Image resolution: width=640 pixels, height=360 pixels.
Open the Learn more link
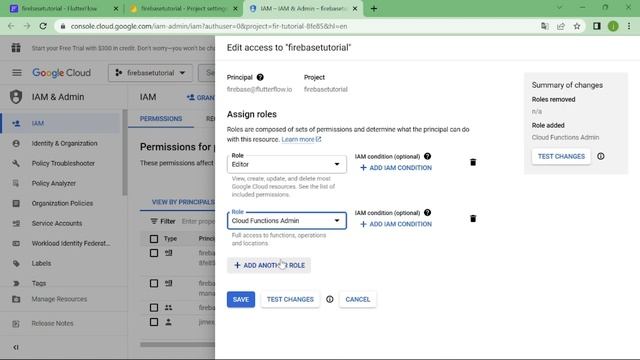coord(301,140)
